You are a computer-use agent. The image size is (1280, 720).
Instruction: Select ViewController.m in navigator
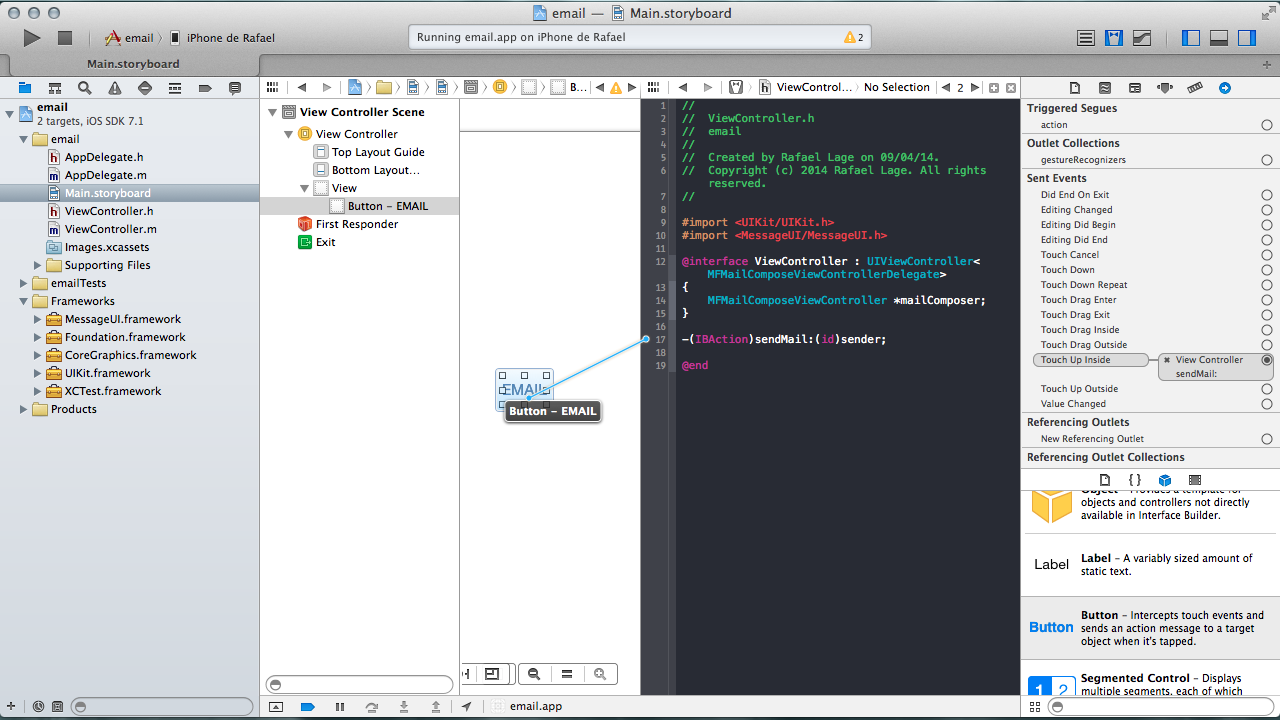click(x=110, y=229)
